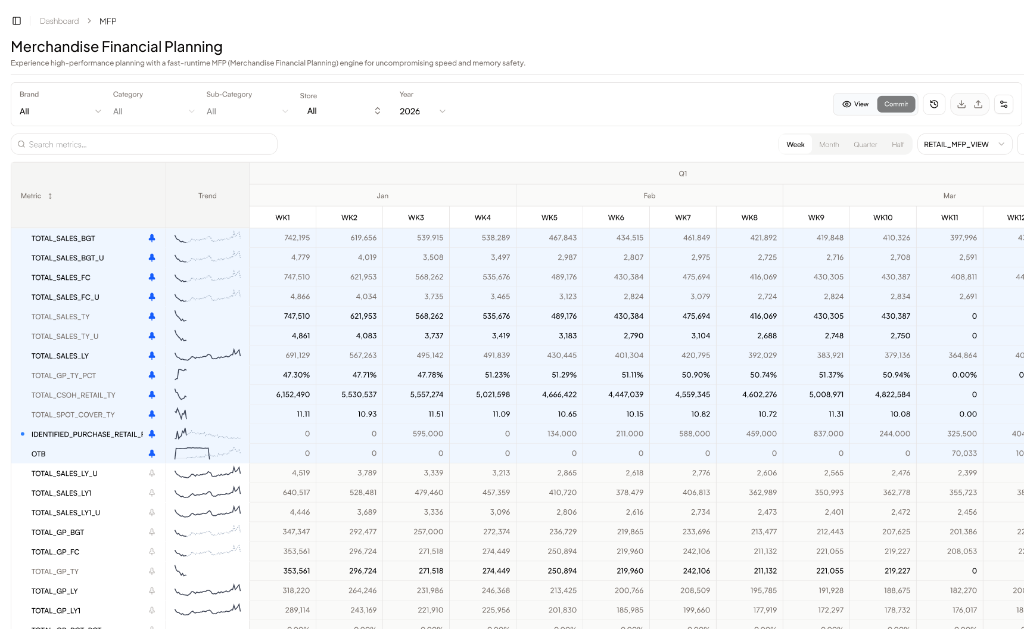Open the Store selector
Screen dimensions: 1024x629
click(344, 111)
